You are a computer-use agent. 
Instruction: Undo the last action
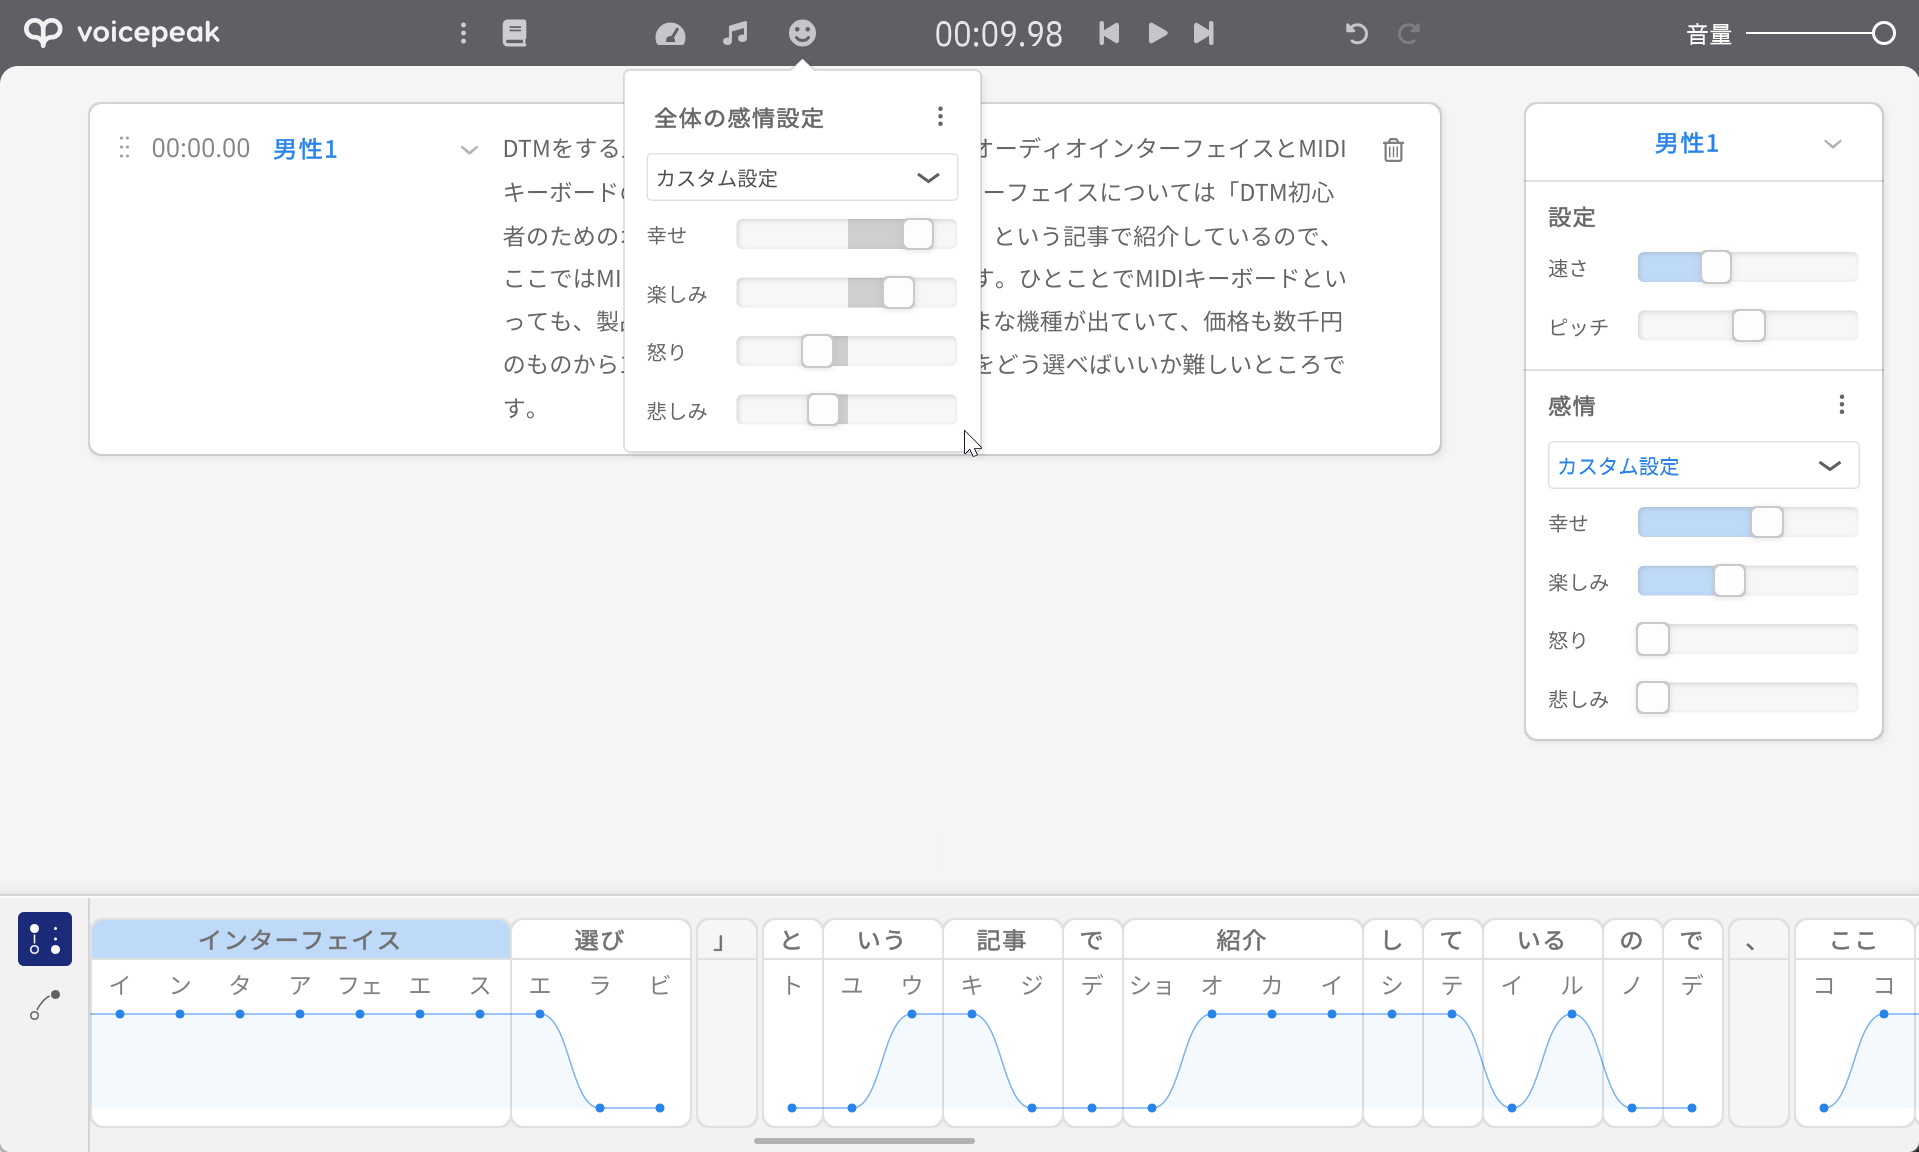(1356, 33)
